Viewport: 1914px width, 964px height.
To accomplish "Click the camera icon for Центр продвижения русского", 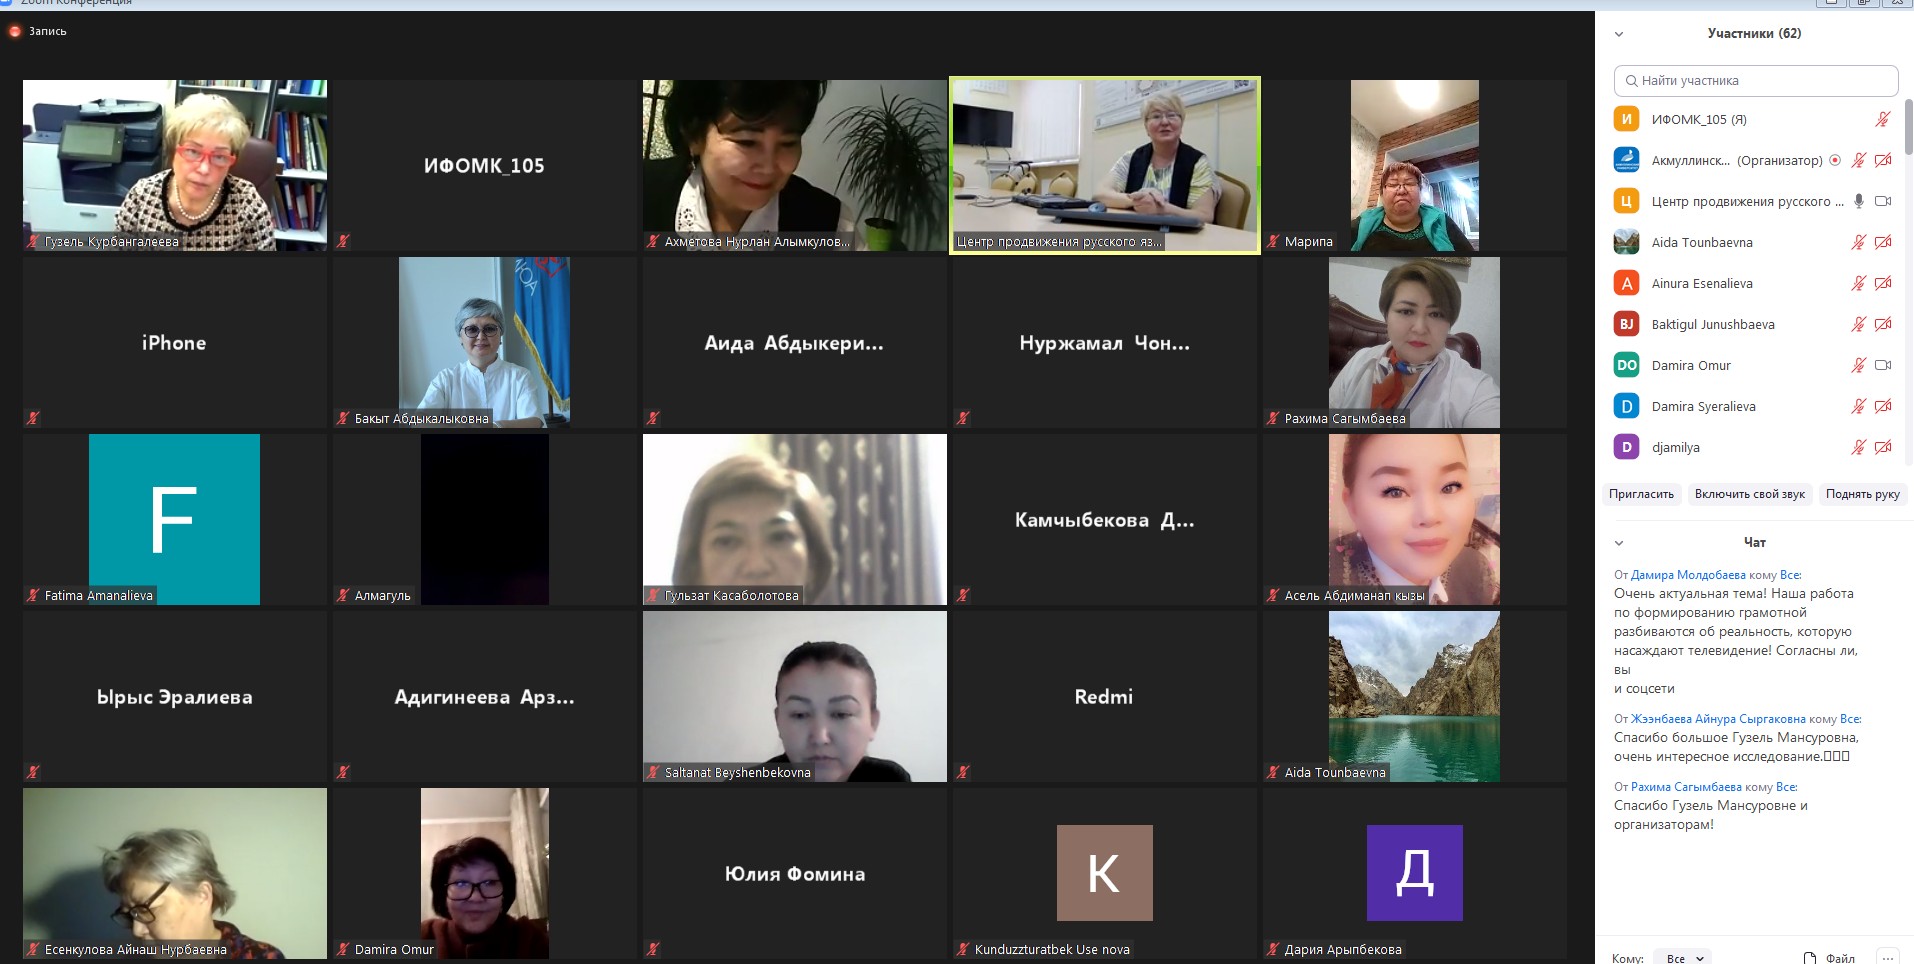I will (1882, 201).
